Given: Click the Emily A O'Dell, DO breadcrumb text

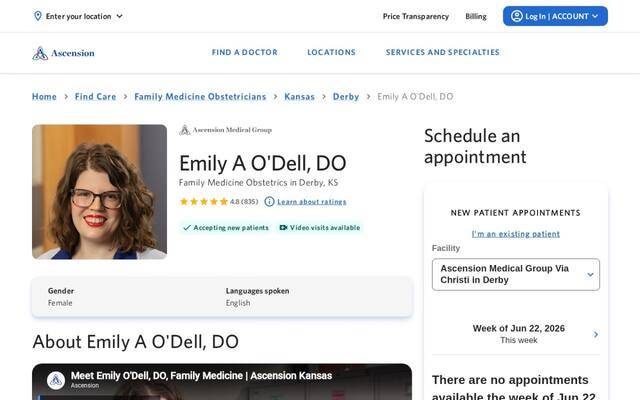Looking at the screenshot, I should [415, 97].
